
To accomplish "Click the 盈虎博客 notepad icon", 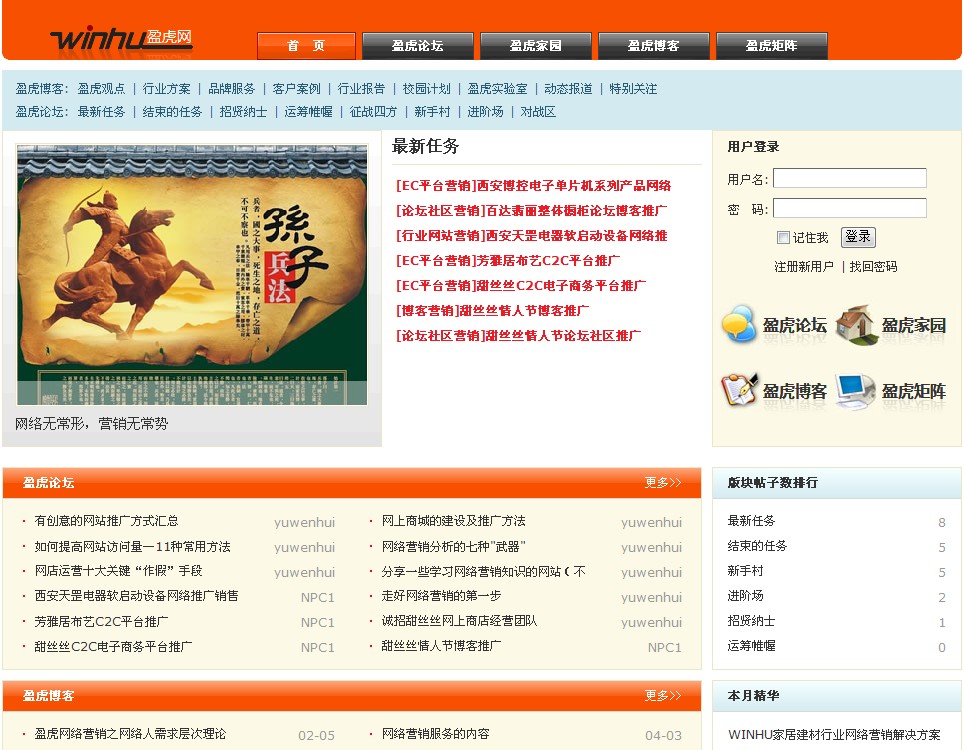I will pos(739,390).
